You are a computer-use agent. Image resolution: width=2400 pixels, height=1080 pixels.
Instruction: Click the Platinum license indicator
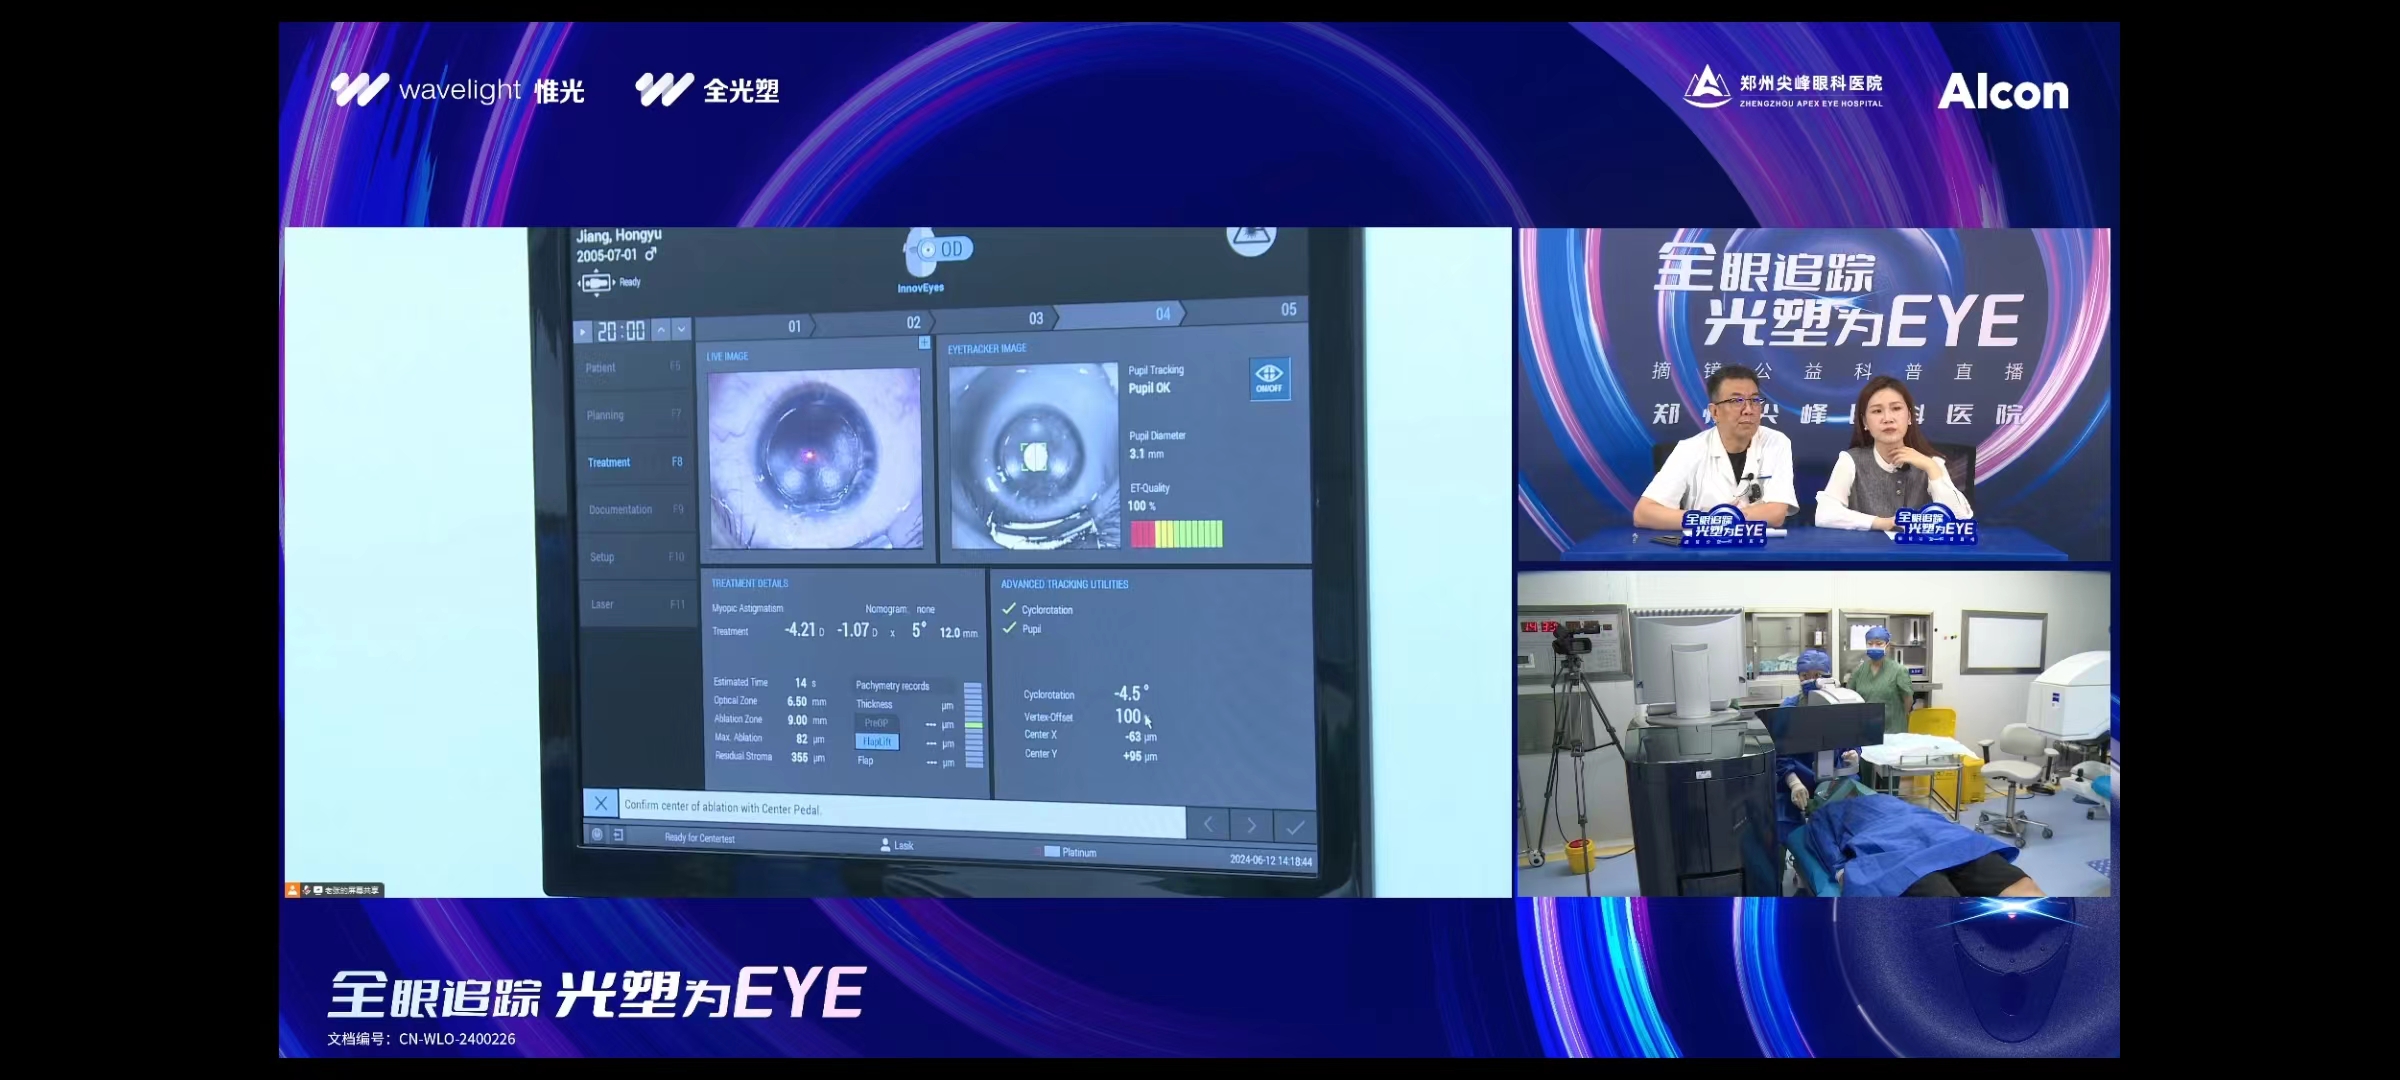click(1070, 852)
